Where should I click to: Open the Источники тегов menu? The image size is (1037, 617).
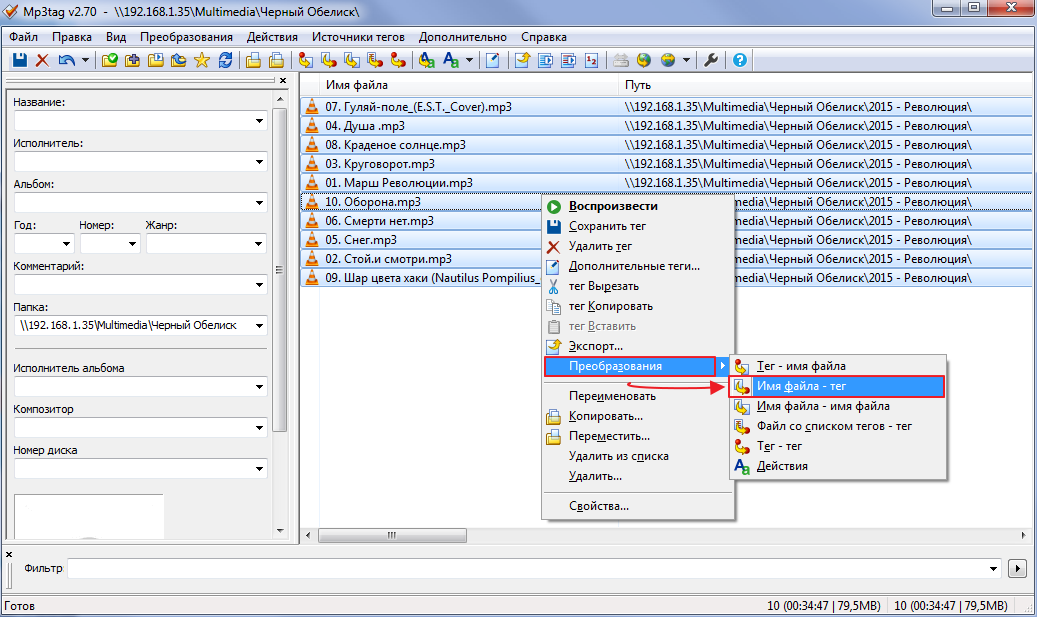(358, 37)
